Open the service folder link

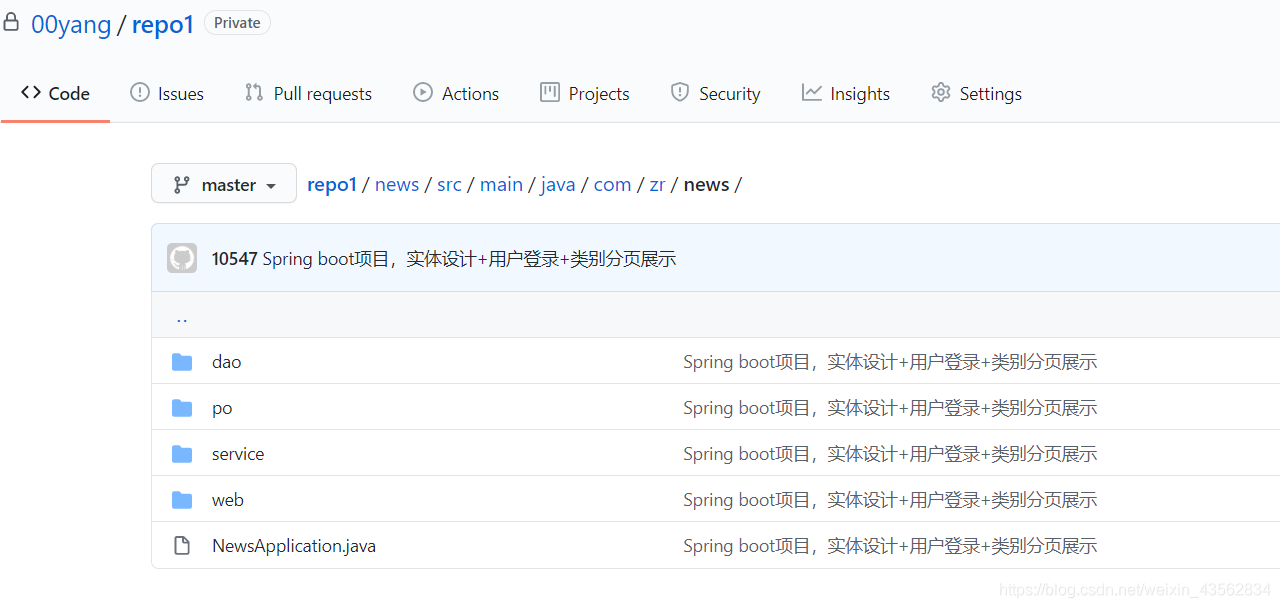point(237,453)
